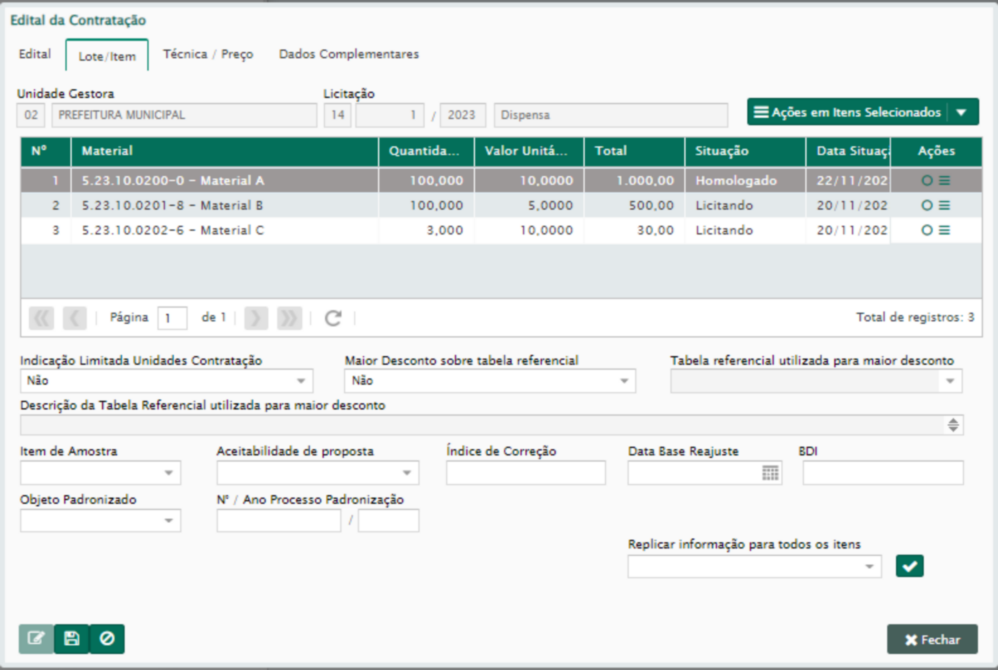Sort by Material column header
Viewport: 998px width, 670px height.
pyautogui.click(x=225, y=151)
